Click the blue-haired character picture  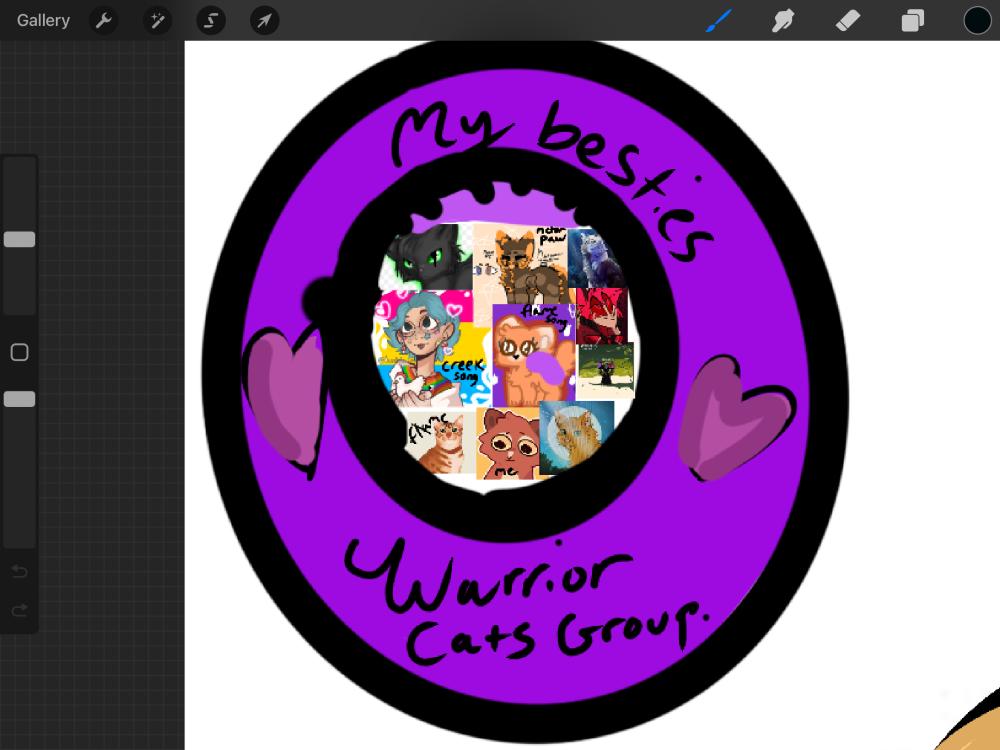click(424, 349)
